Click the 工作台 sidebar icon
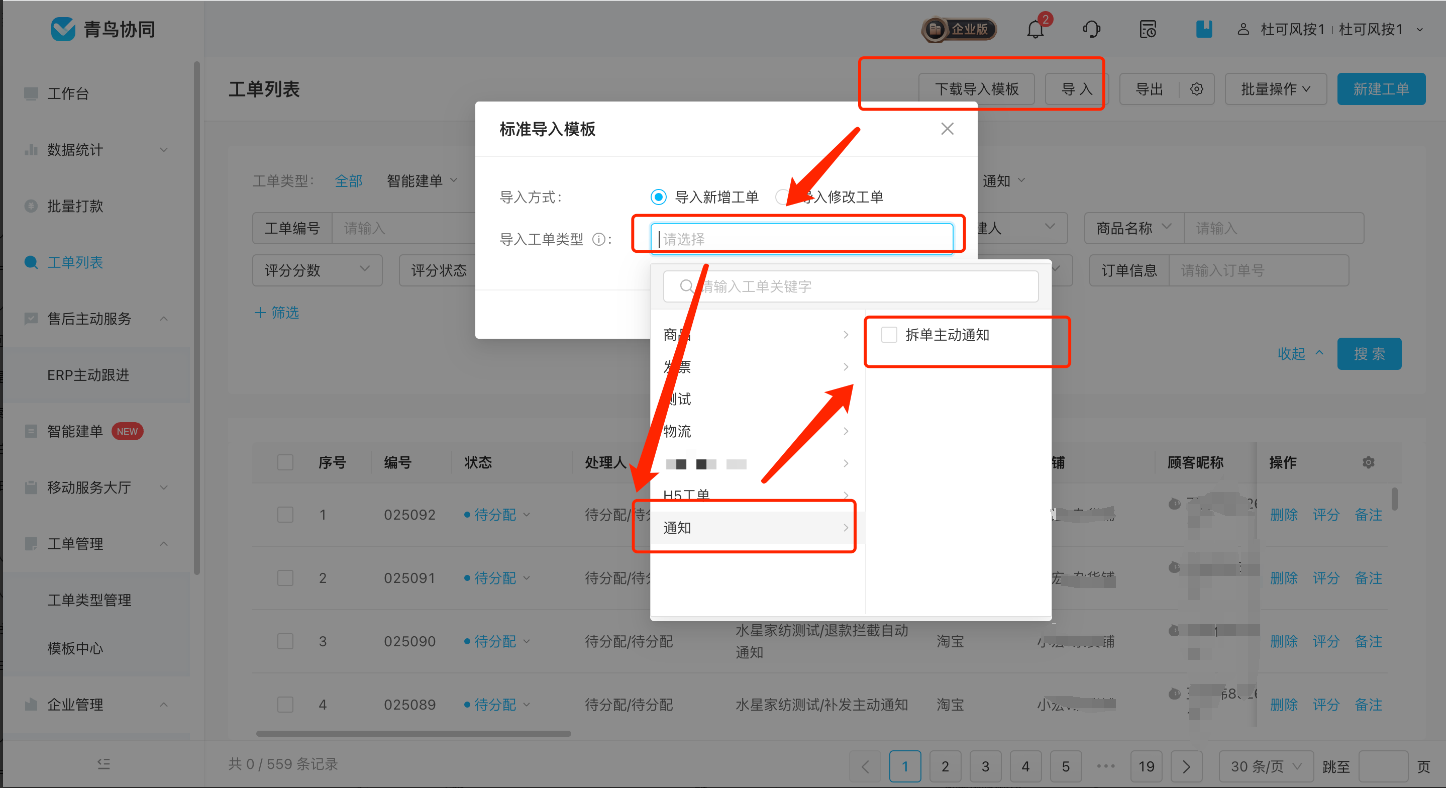Viewport: 1446px width, 788px height. 31,93
